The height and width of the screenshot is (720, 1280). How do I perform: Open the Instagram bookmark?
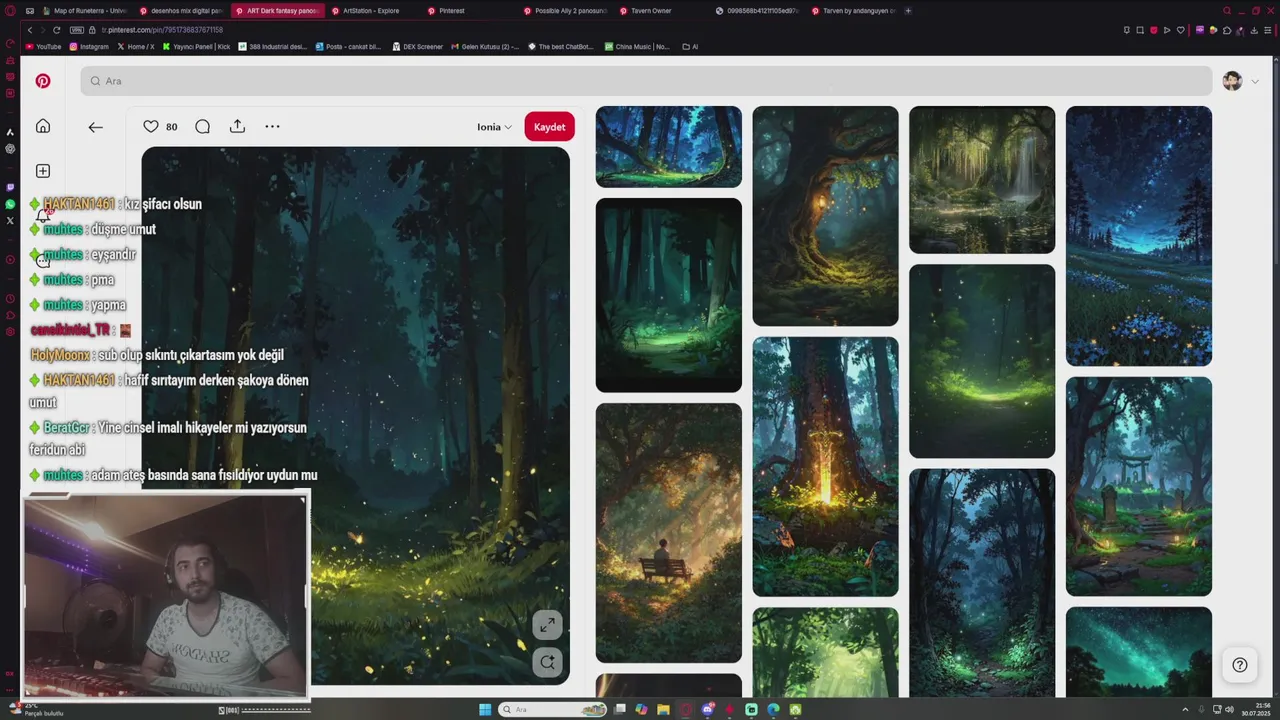89,47
